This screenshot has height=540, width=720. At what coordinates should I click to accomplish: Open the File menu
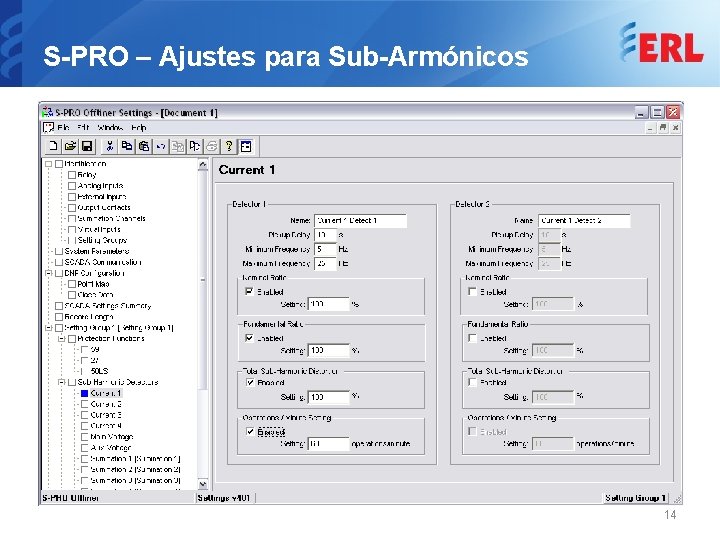[x=63, y=128]
